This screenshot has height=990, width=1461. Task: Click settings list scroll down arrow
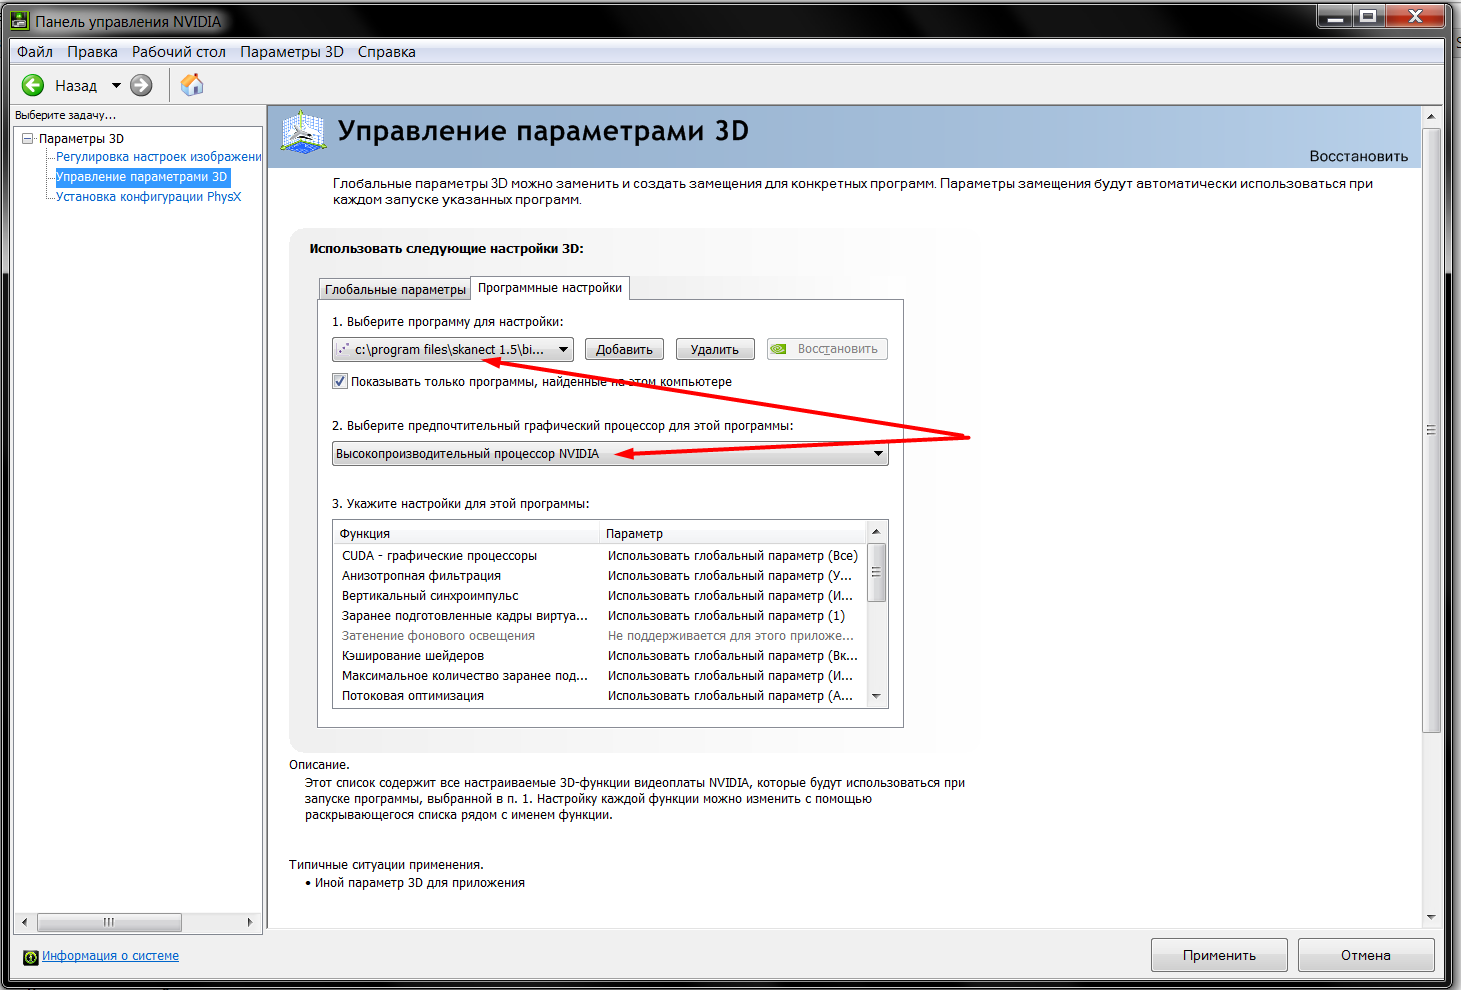[x=876, y=696]
